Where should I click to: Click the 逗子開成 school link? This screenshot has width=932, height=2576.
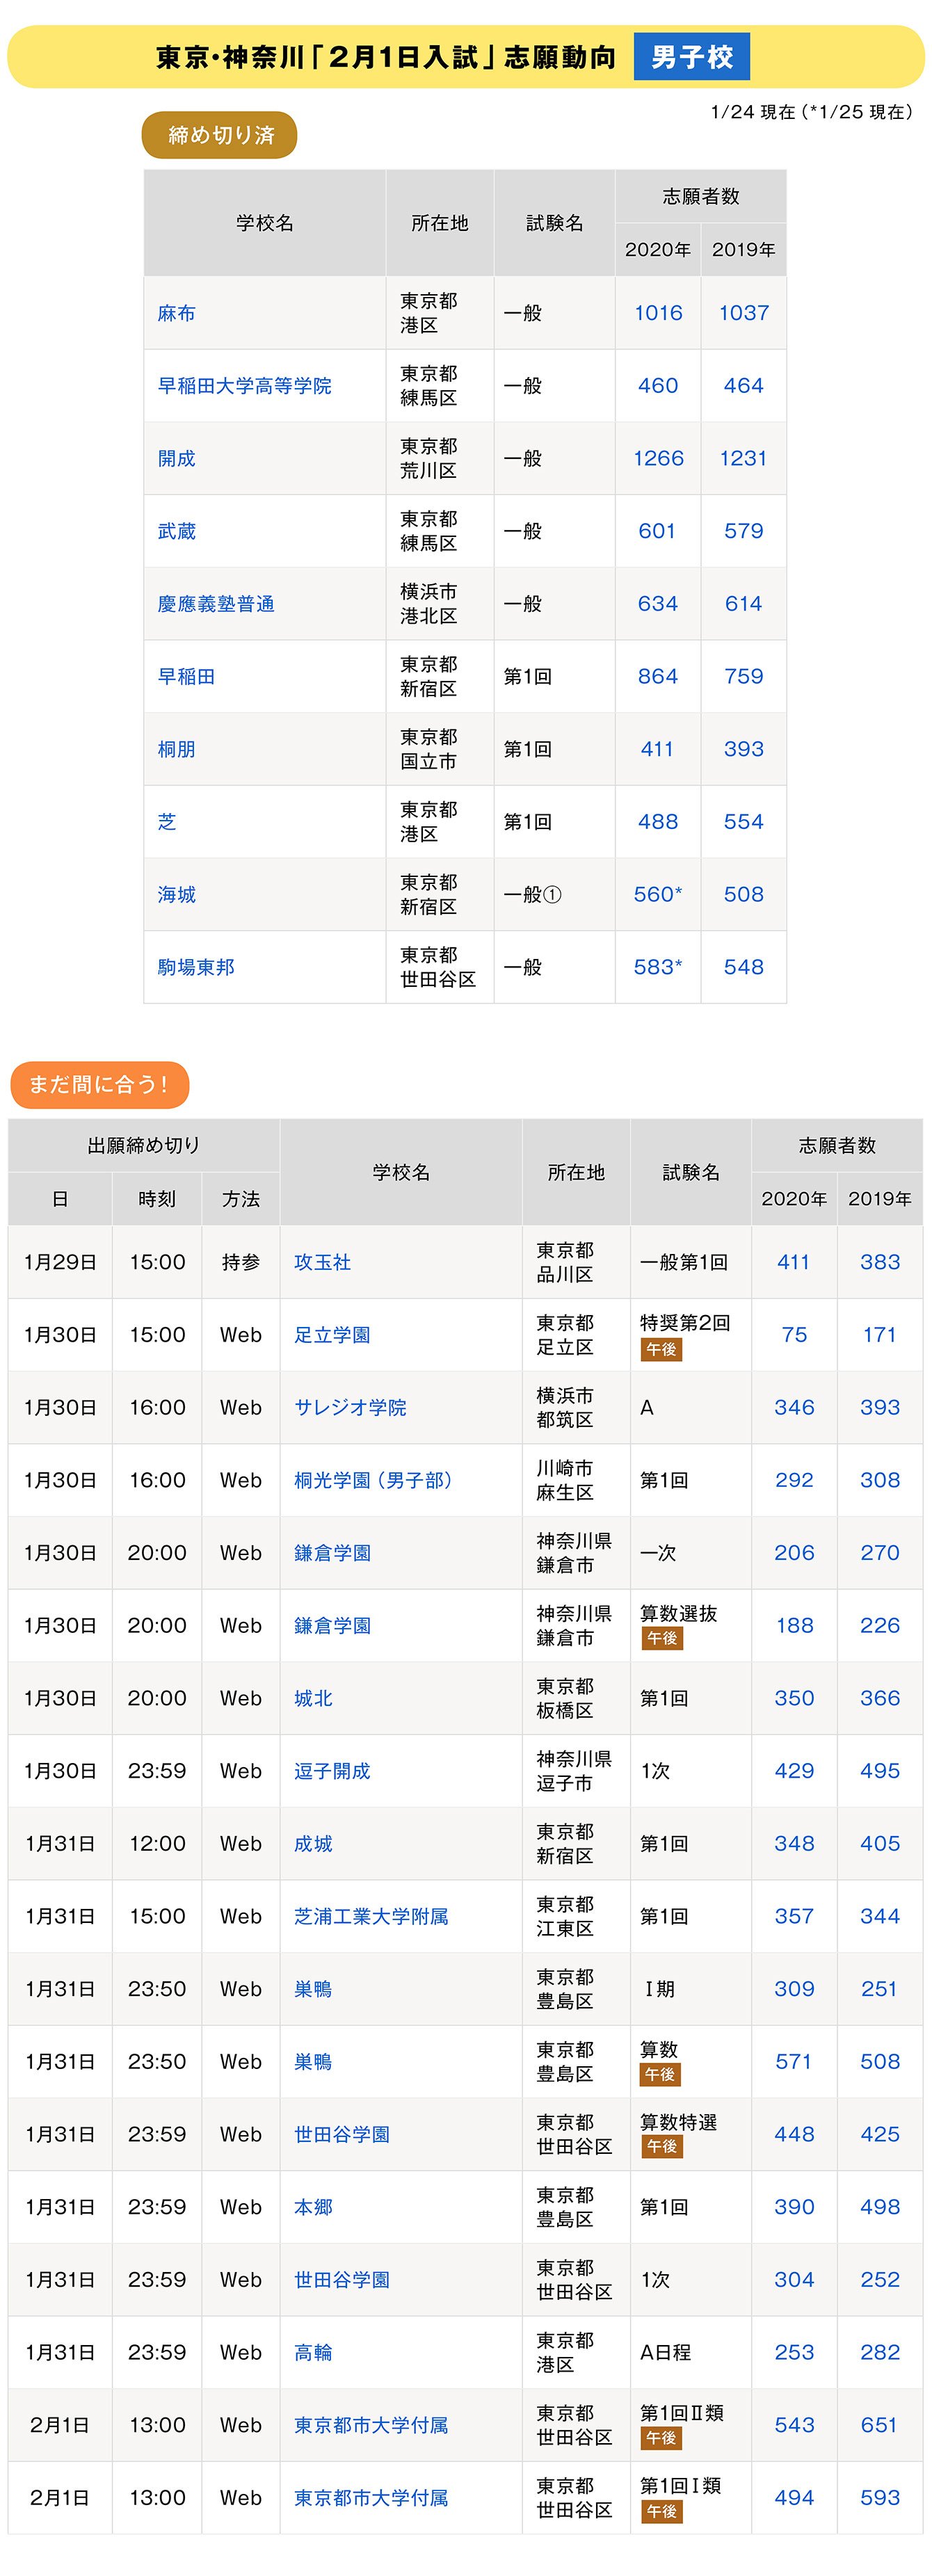tap(332, 1771)
